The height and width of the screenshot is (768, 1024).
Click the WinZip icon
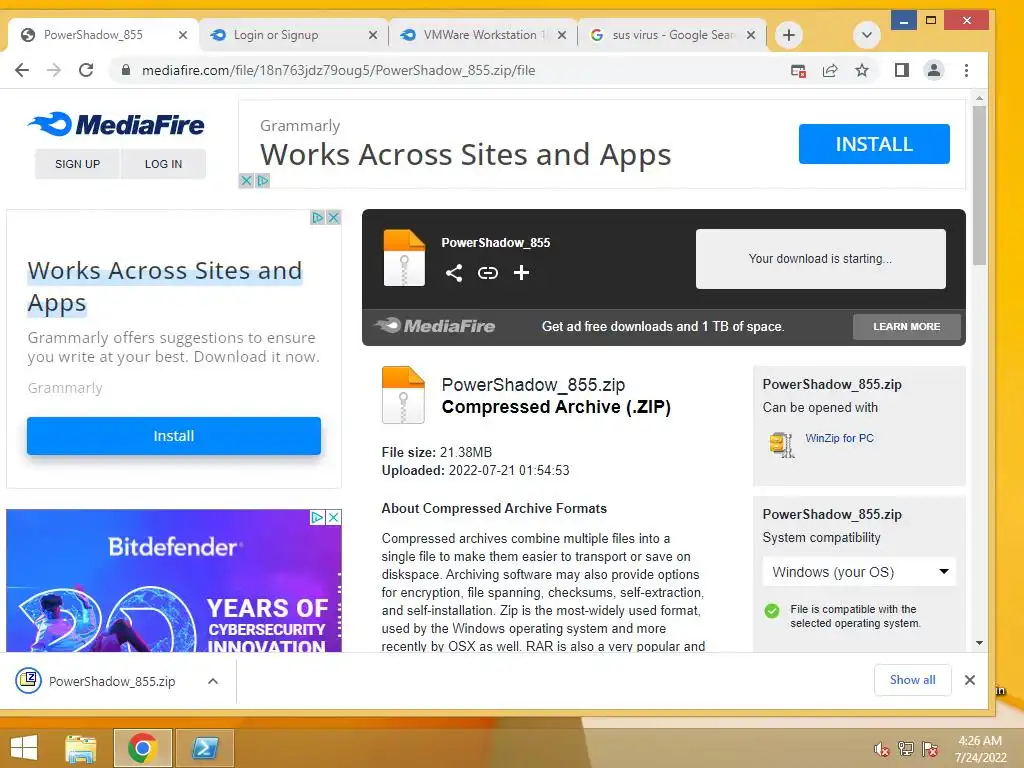coord(782,445)
